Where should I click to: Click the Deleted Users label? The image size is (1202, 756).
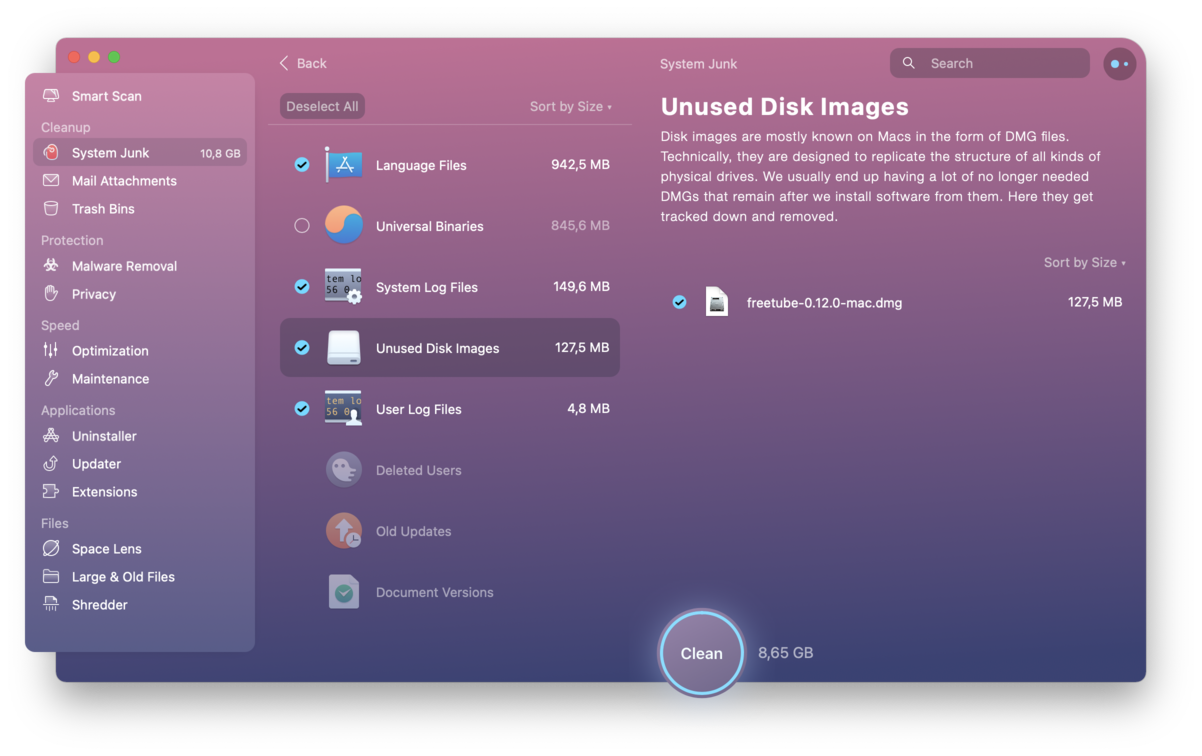tap(419, 470)
